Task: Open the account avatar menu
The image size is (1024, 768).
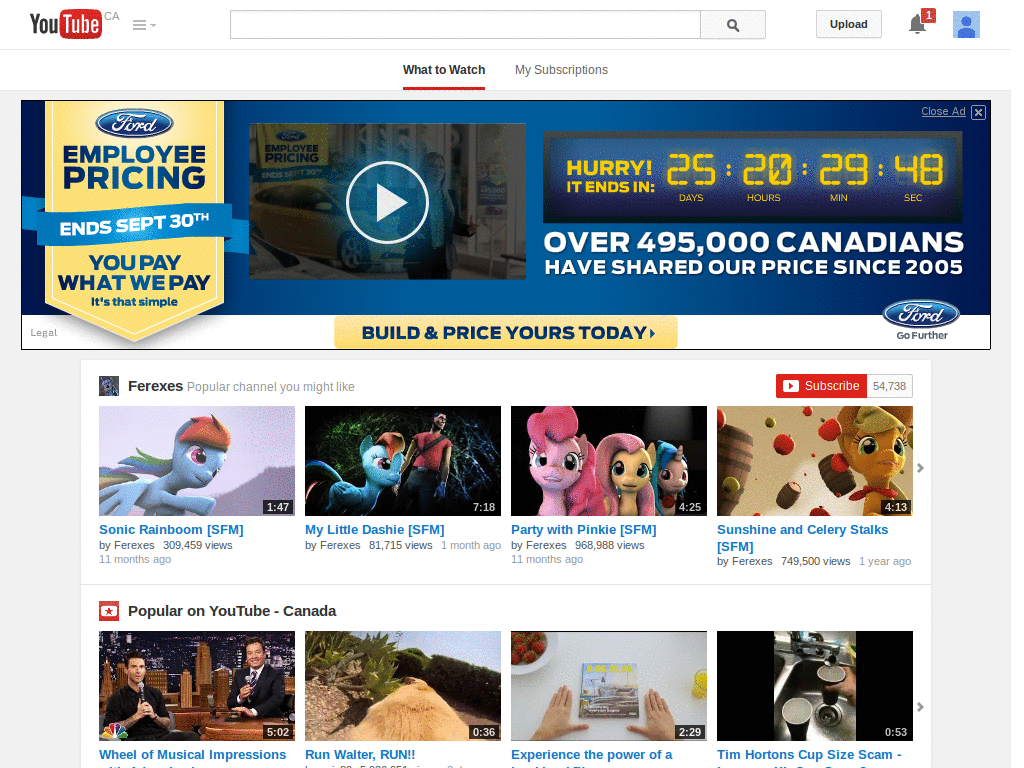Action: (966, 25)
